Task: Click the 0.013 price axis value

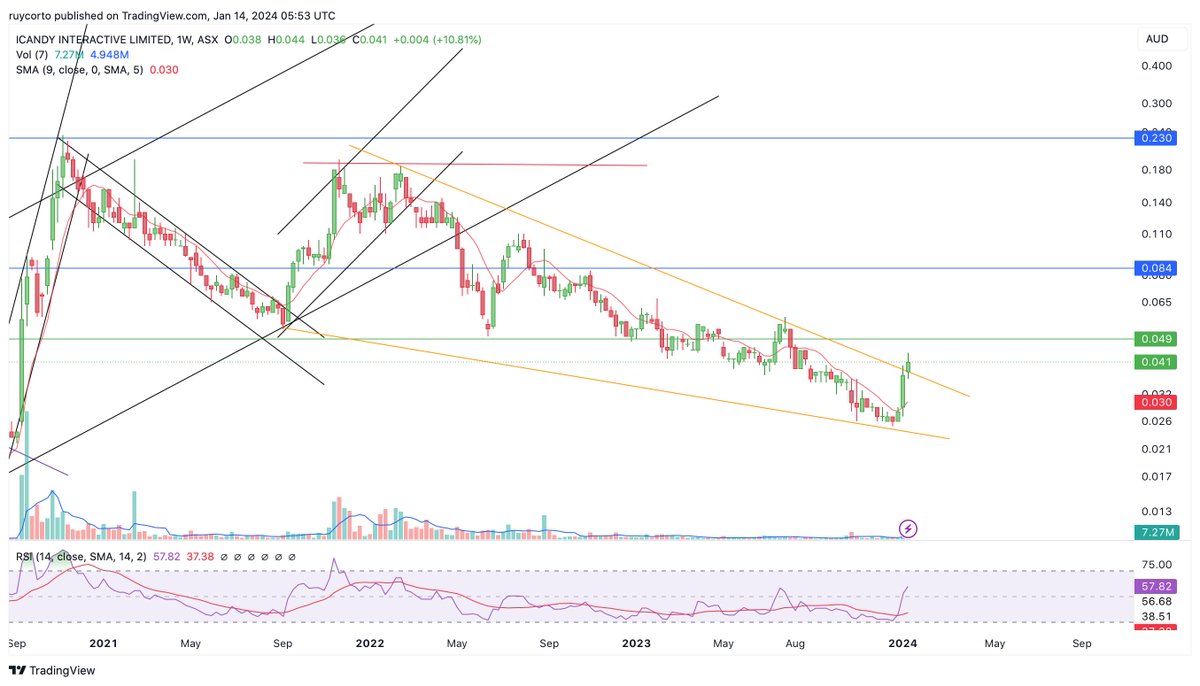Action: pos(1155,512)
